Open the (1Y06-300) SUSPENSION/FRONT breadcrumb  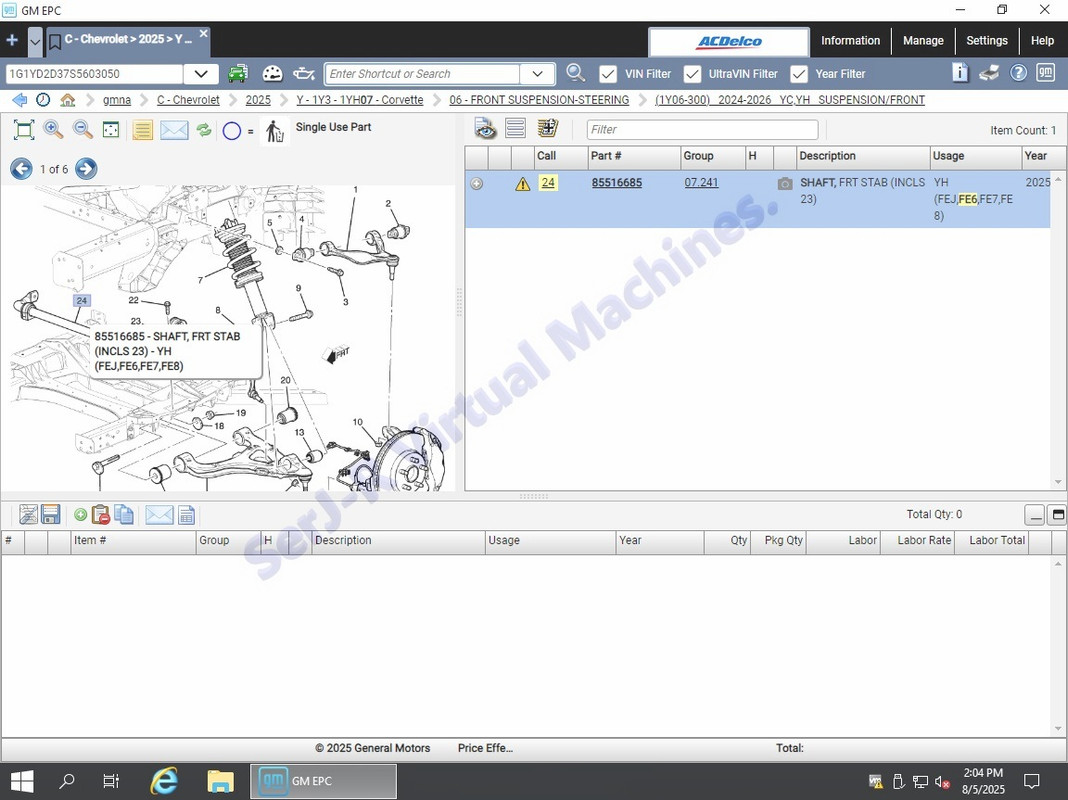(x=789, y=100)
